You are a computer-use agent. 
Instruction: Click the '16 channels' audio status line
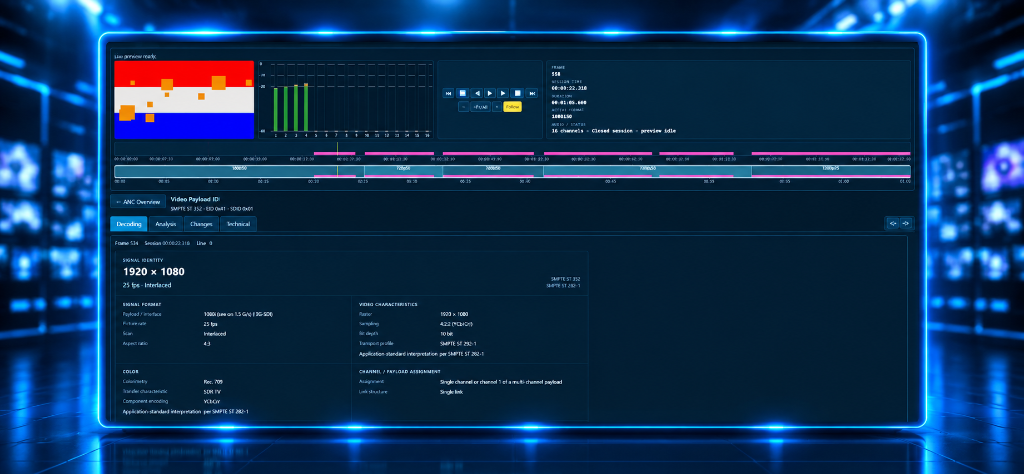click(x=614, y=131)
